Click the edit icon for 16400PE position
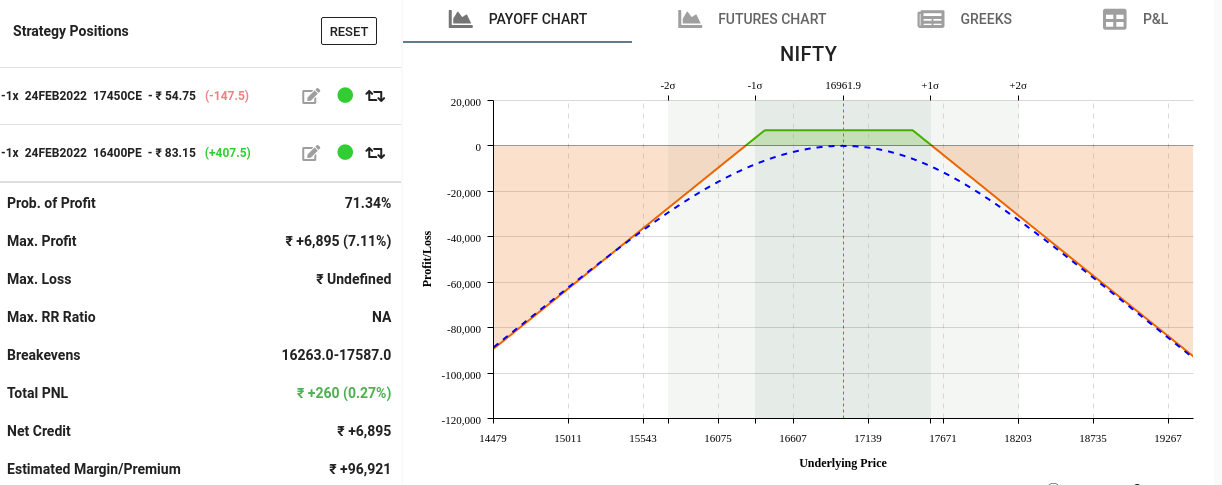1222x485 pixels. click(x=311, y=153)
